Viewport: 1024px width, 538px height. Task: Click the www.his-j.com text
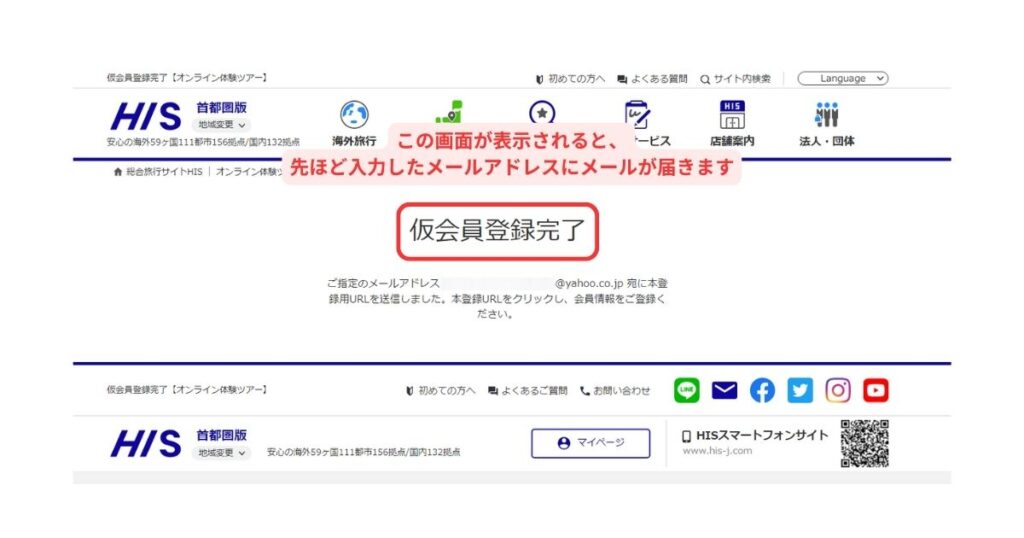[x=717, y=451]
